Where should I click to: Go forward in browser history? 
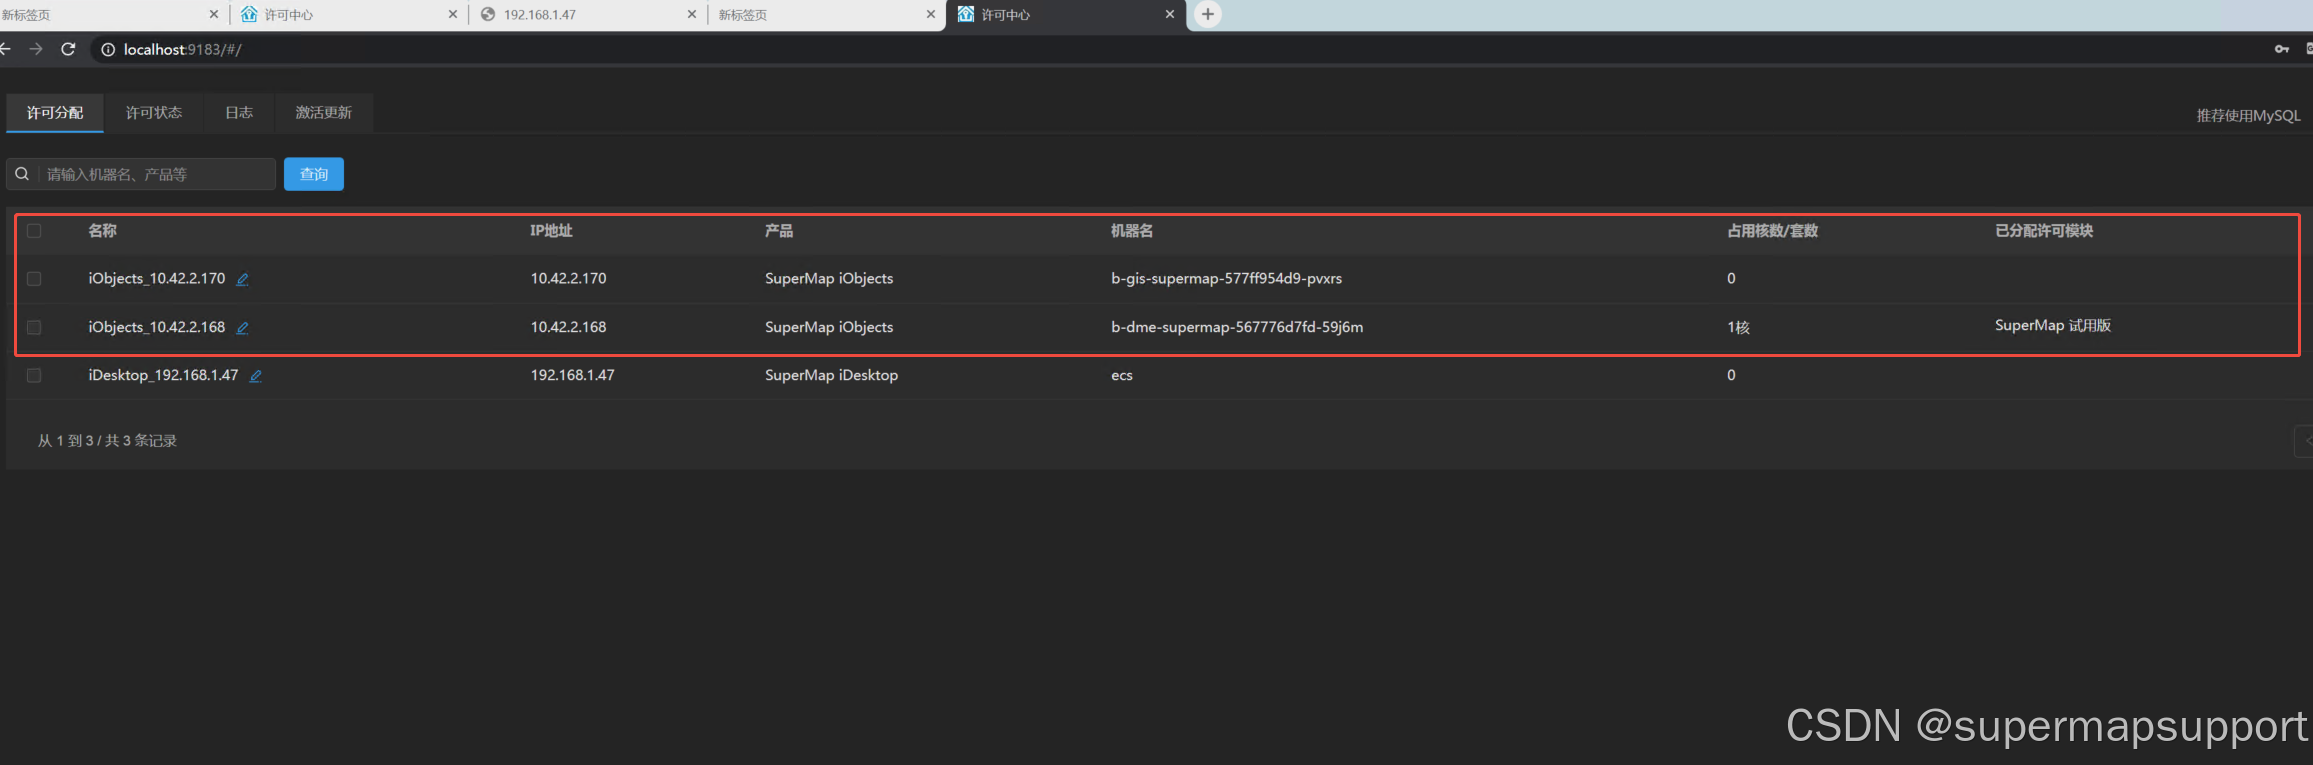pos(36,49)
